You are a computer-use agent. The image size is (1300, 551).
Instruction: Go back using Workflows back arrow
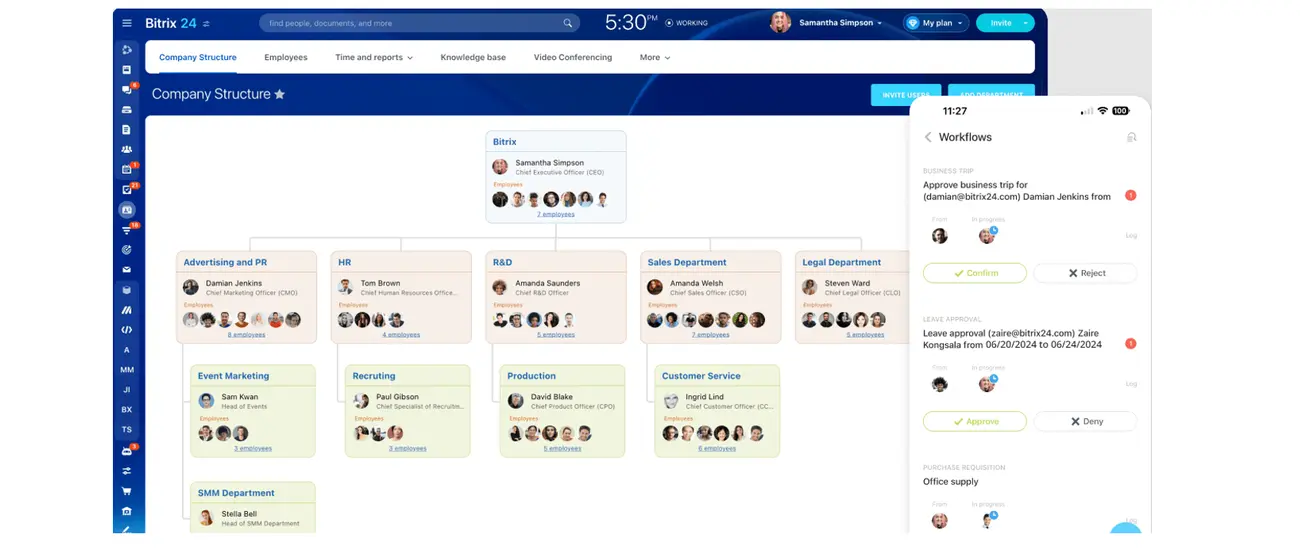tap(927, 137)
